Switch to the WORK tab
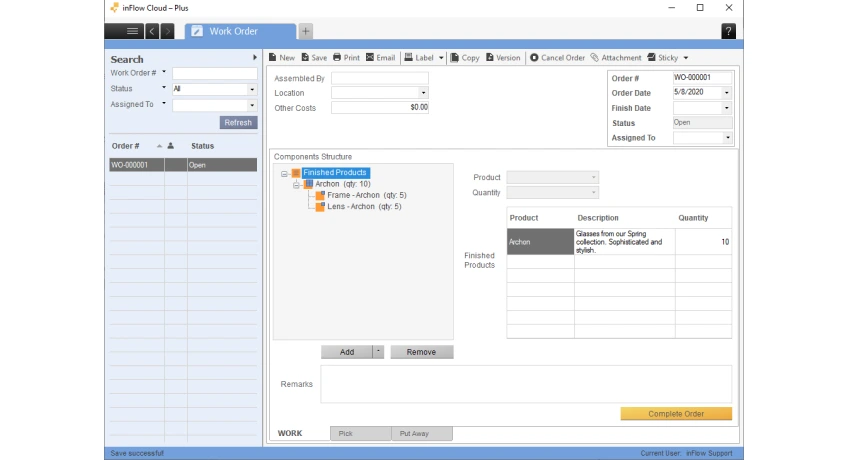This screenshot has height=460, width=847. 290,434
